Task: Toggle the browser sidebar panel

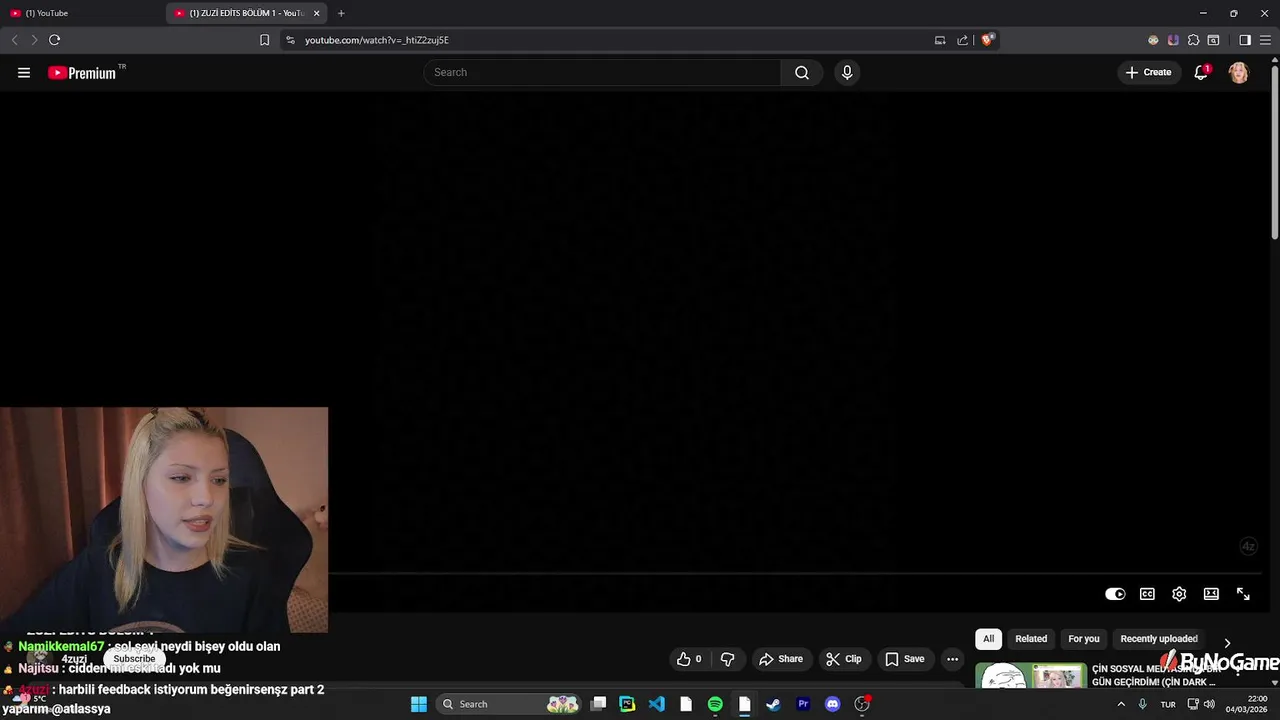Action: [x=1245, y=40]
